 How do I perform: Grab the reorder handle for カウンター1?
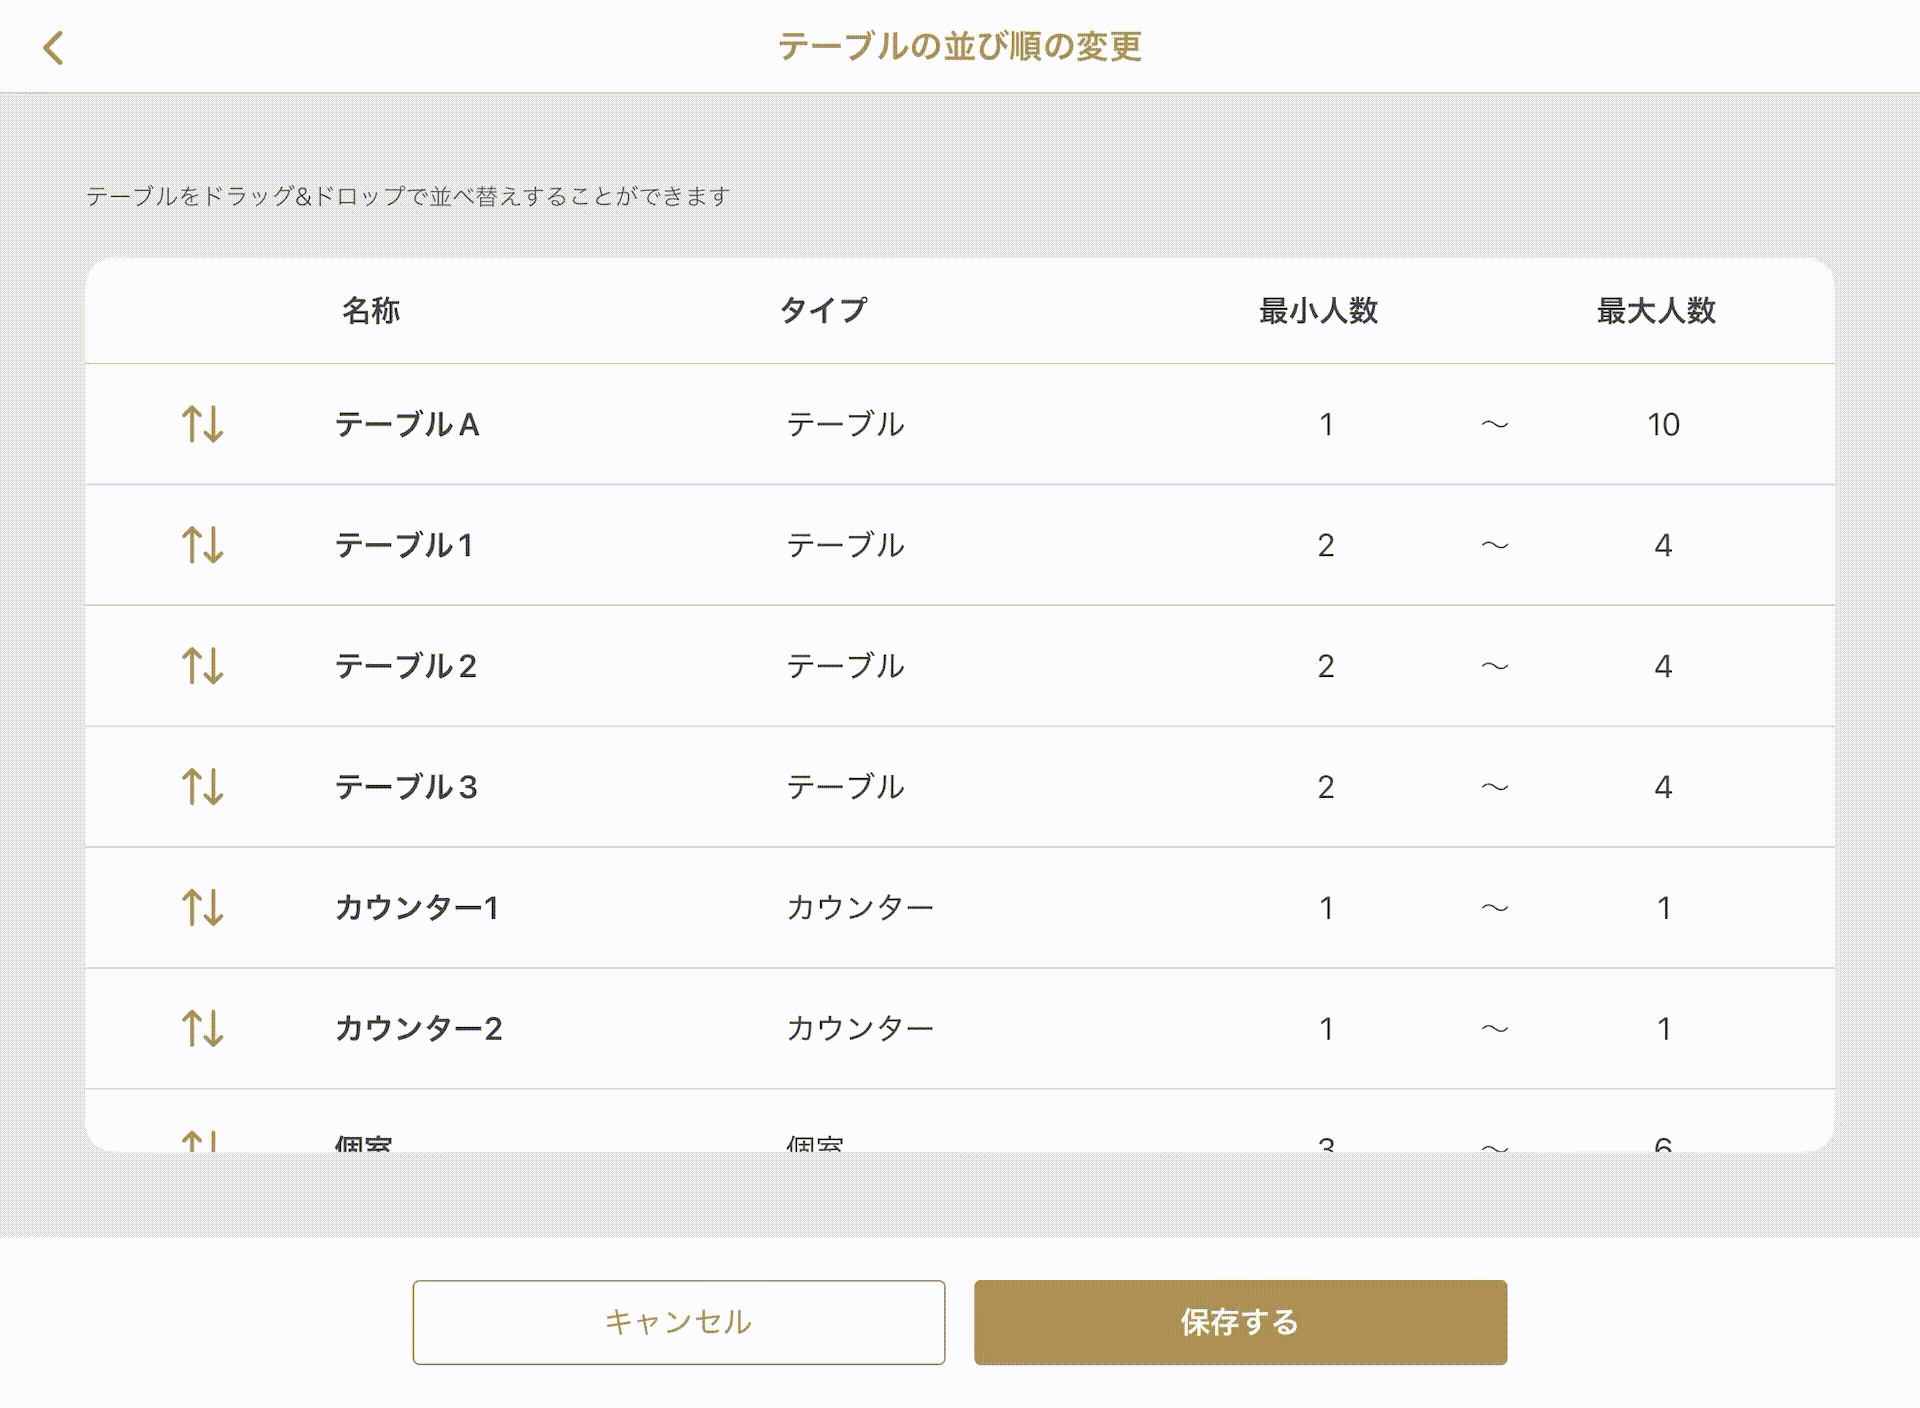point(202,908)
